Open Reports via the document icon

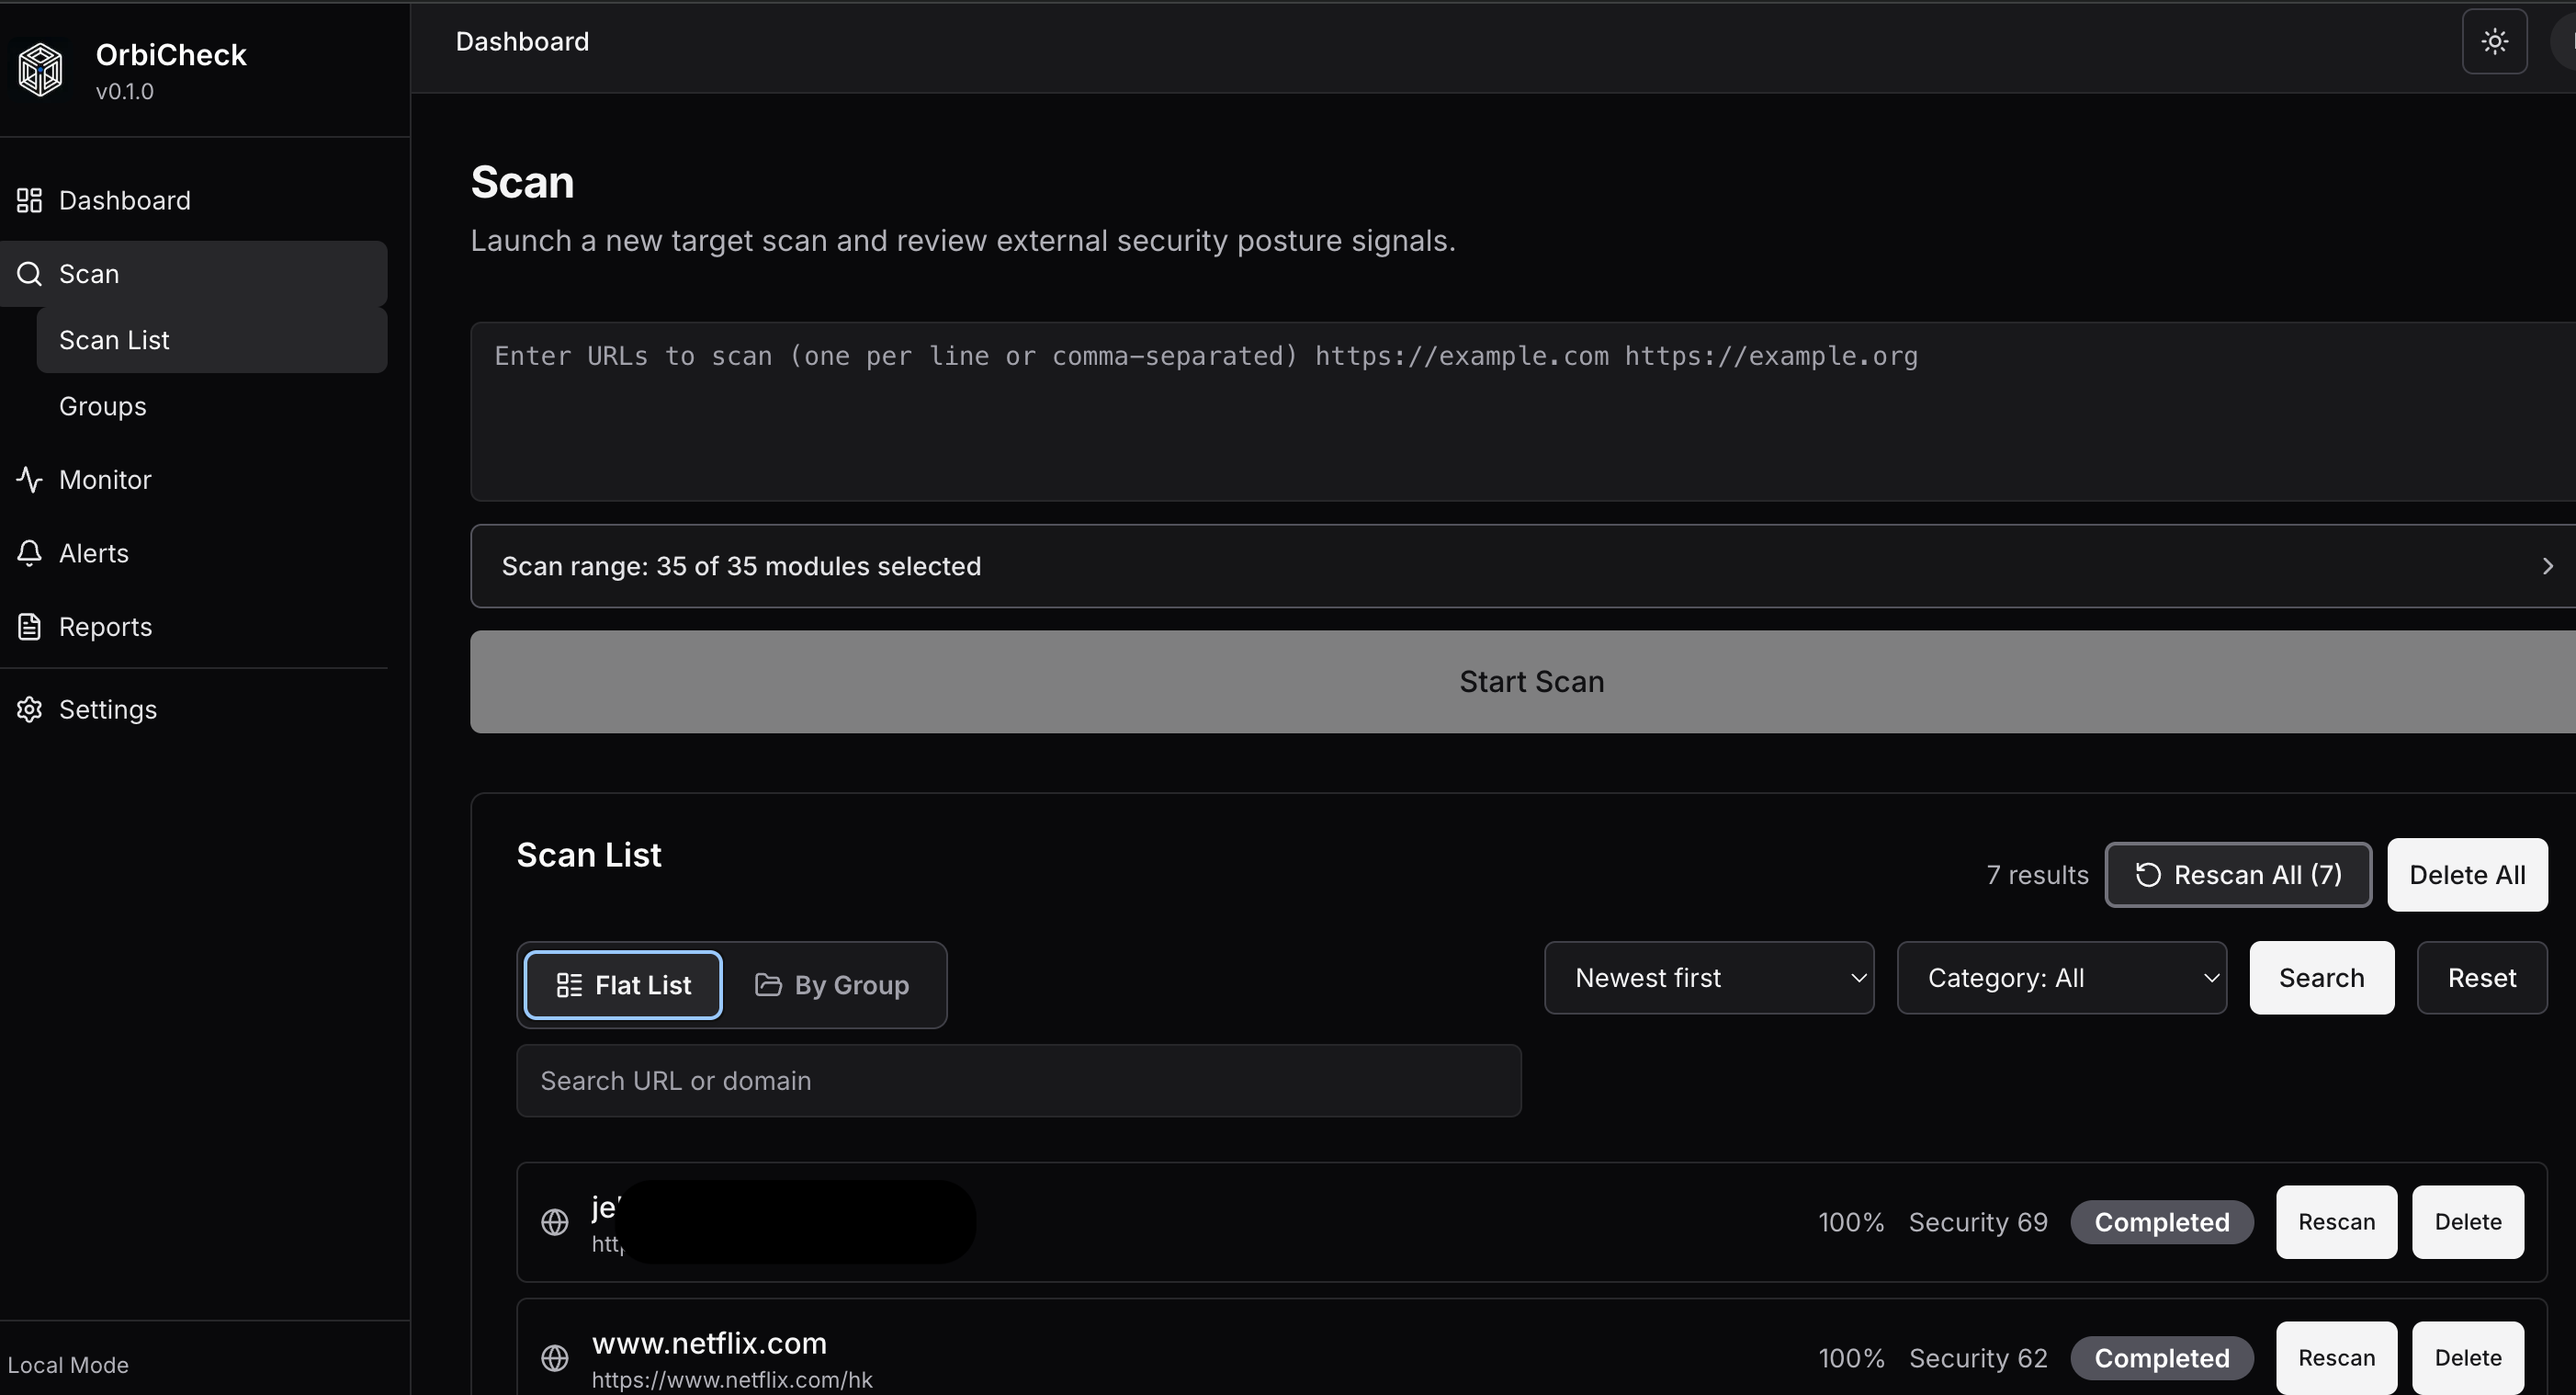[29, 626]
